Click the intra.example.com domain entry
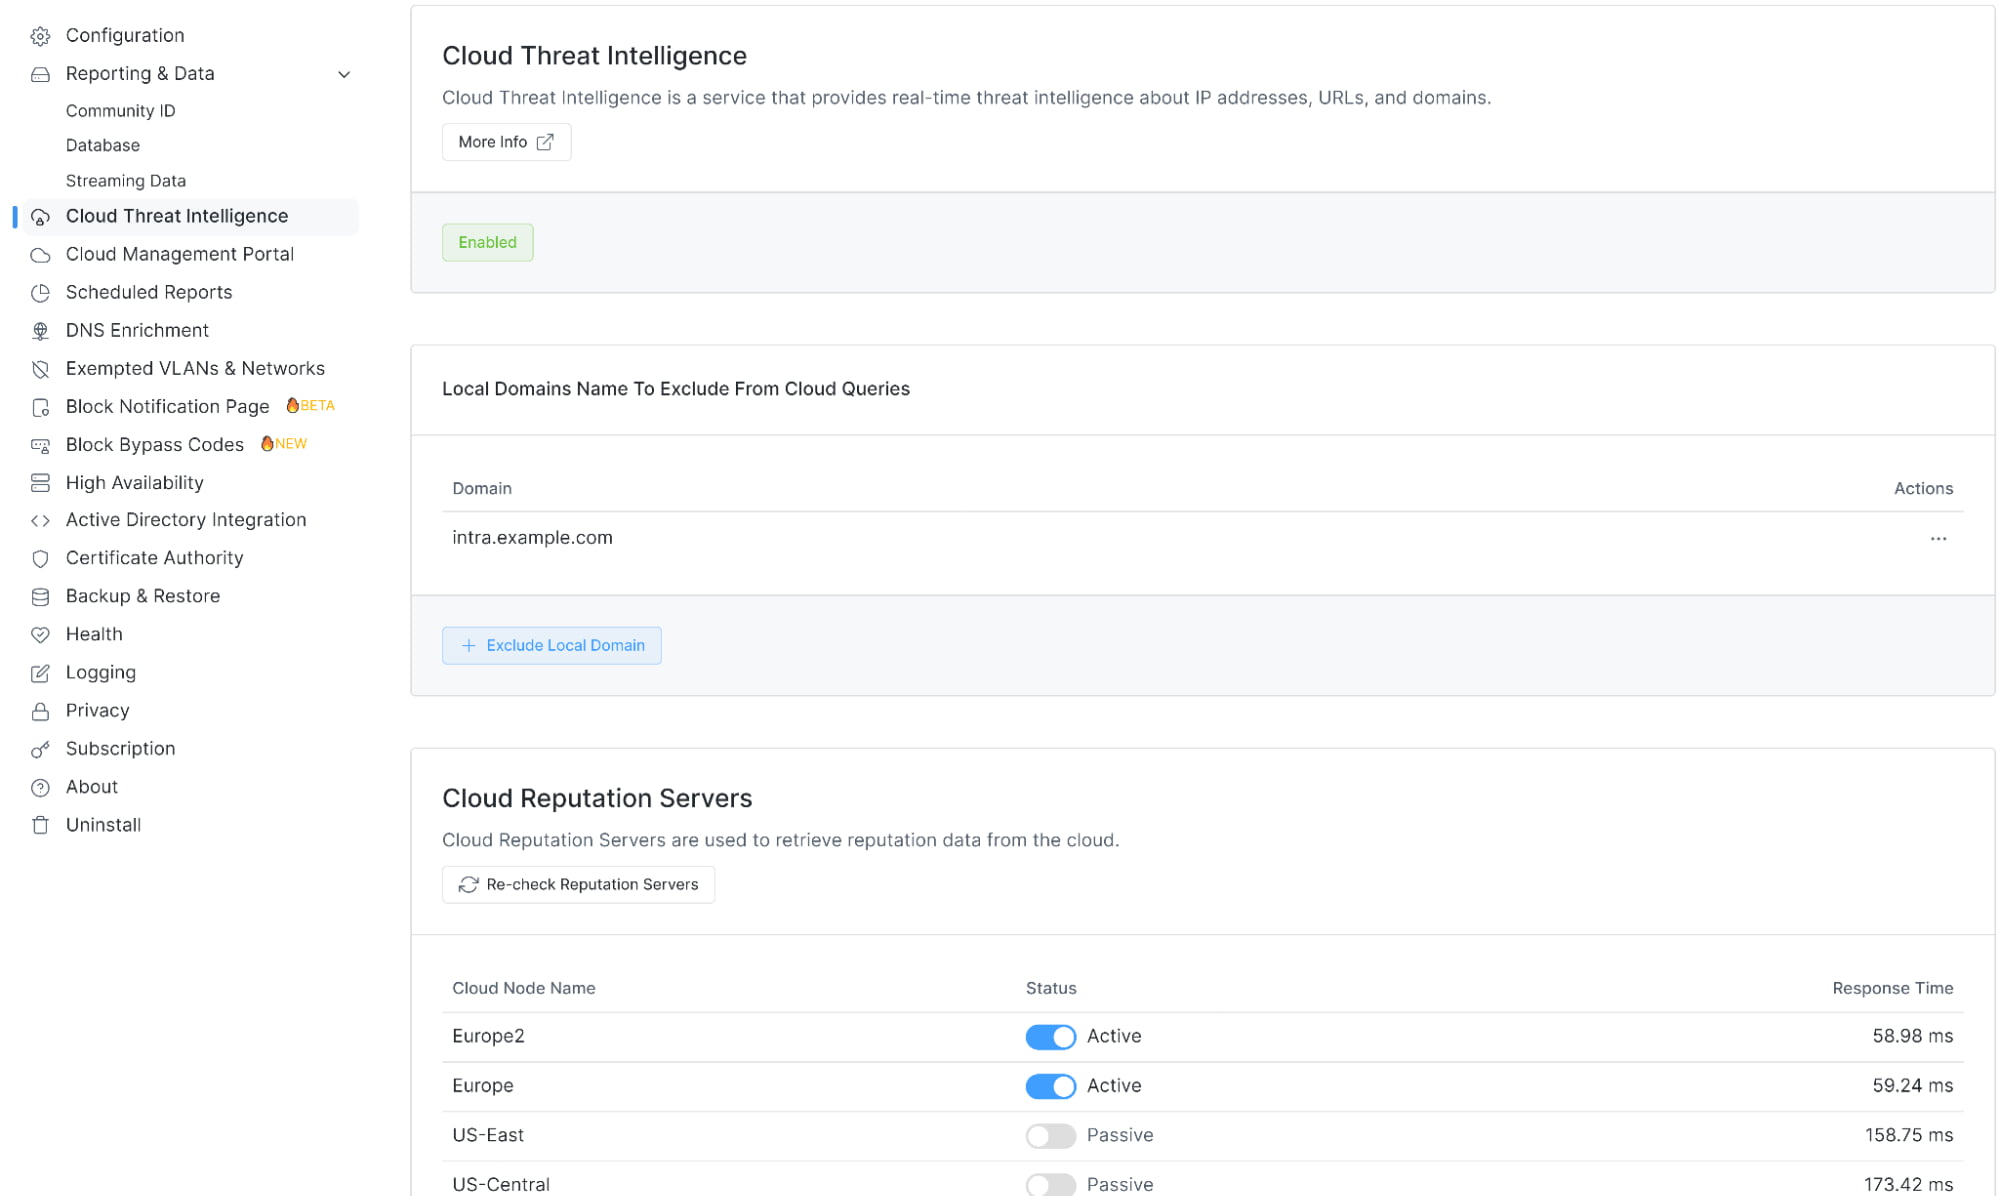Screen dimensions: 1999x1196 click(532, 537)
